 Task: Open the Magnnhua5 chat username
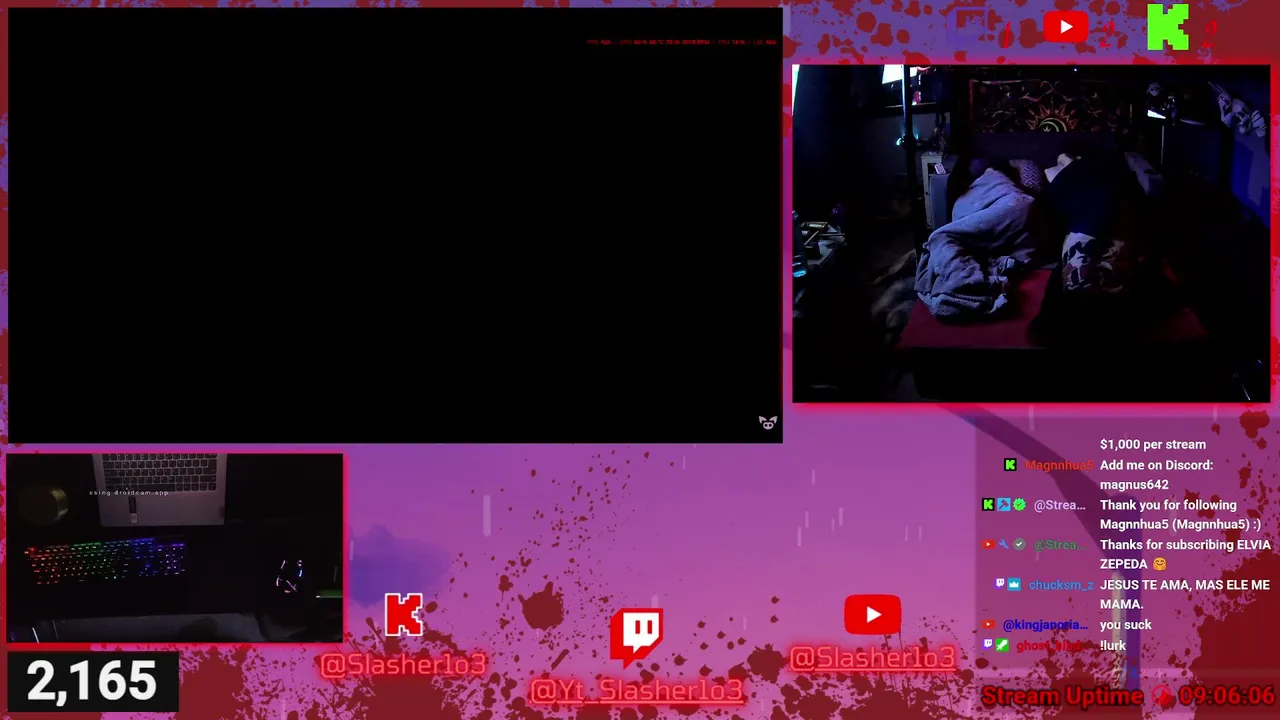point(1057,465)
